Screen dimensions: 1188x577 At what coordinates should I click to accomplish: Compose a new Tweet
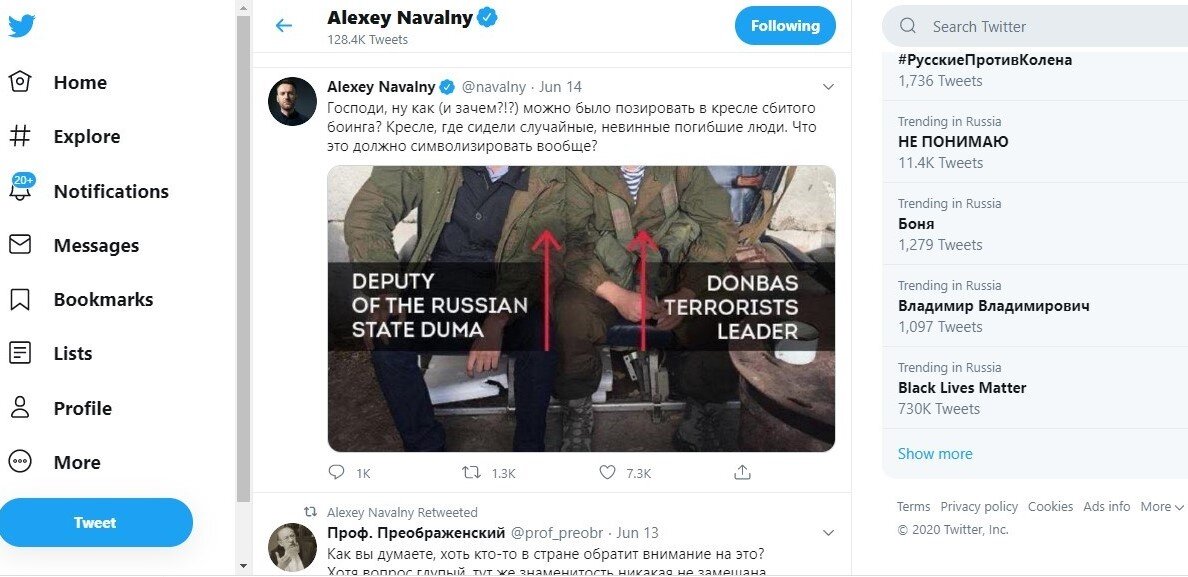(96, 522)
